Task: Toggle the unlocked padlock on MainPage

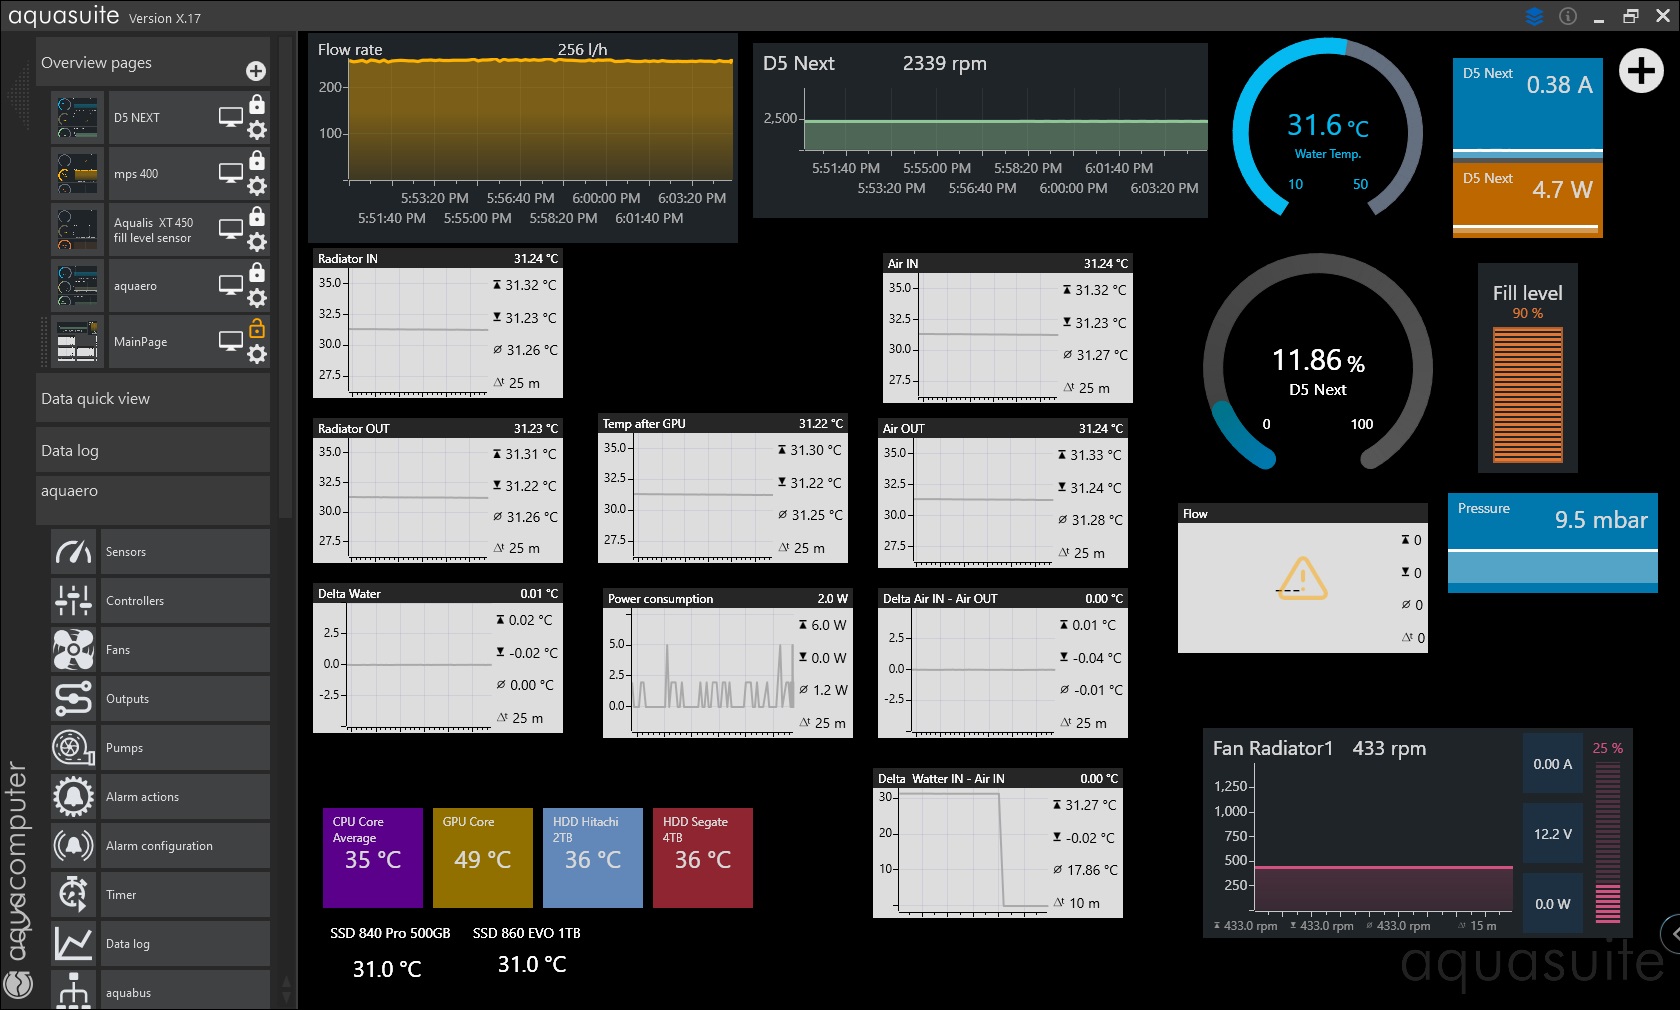Action: (x=257, y=328)
